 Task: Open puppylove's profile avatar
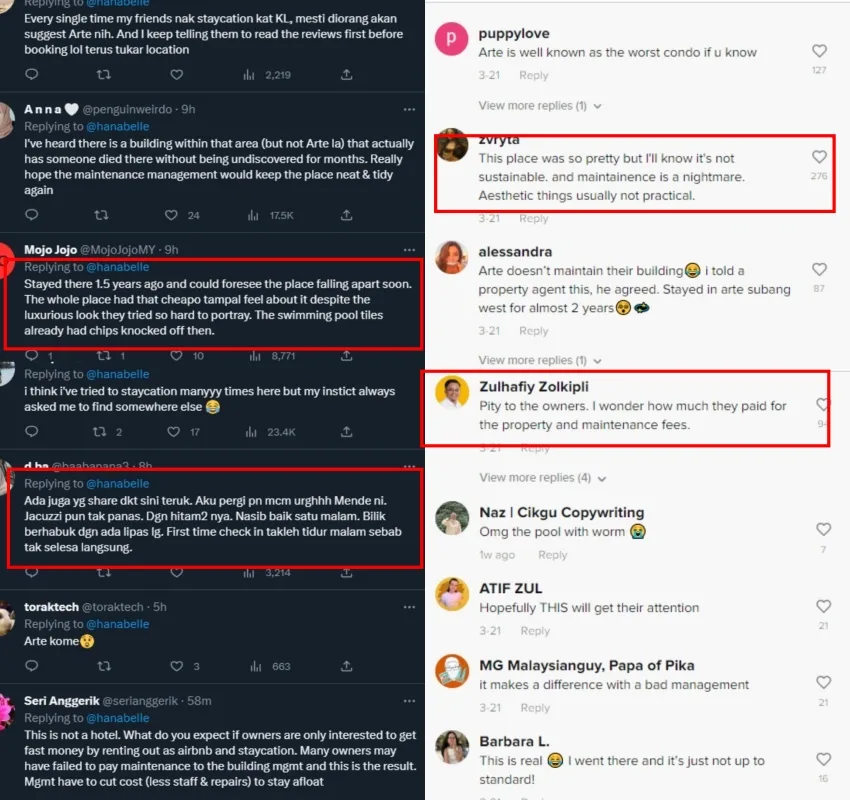tap(452, 39)
